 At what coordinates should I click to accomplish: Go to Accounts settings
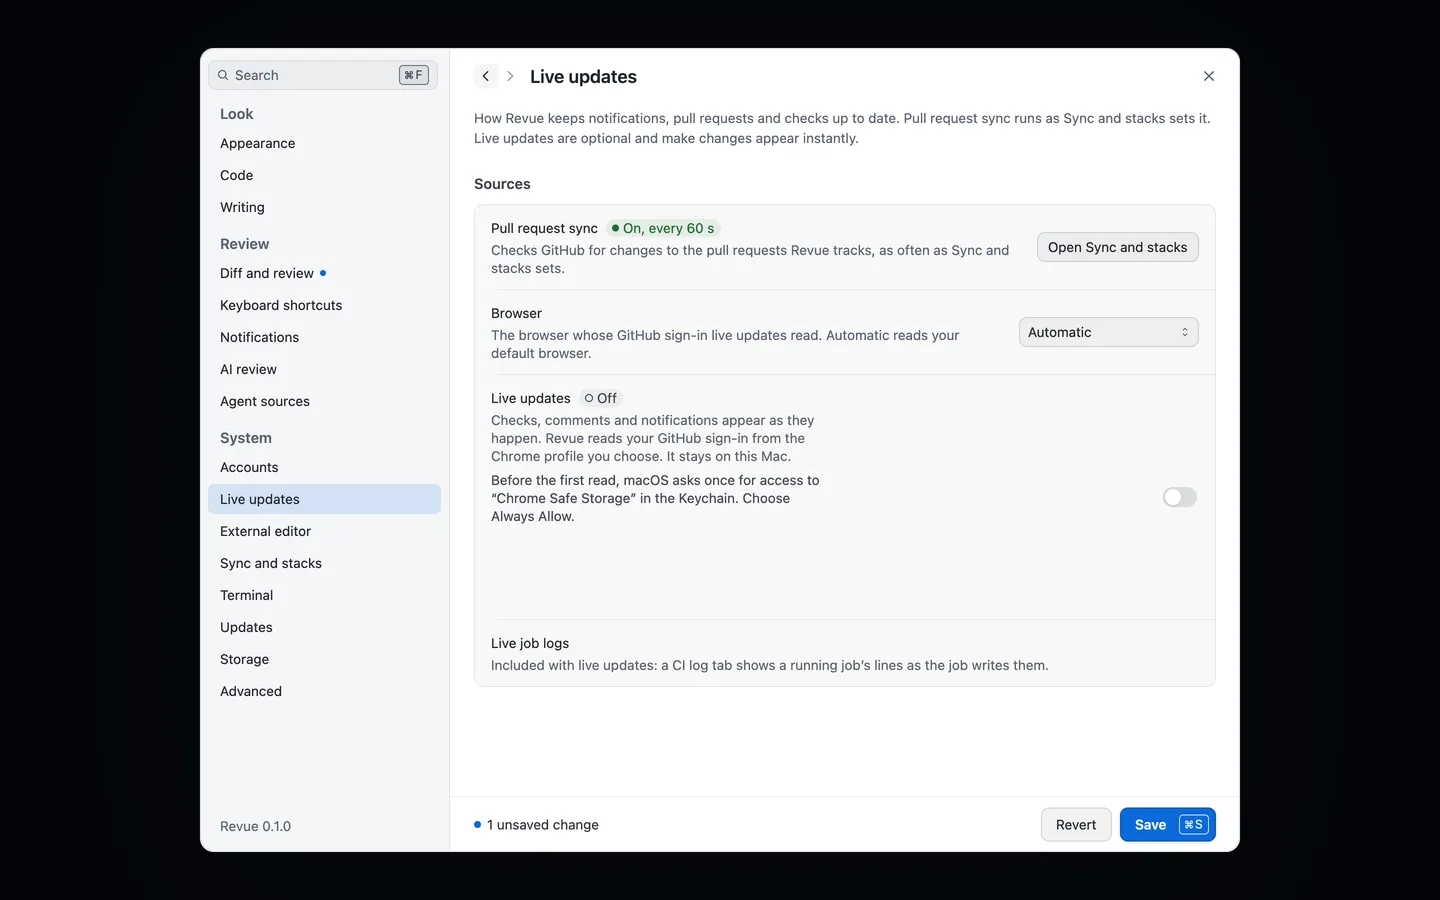[x=324, y=467]
